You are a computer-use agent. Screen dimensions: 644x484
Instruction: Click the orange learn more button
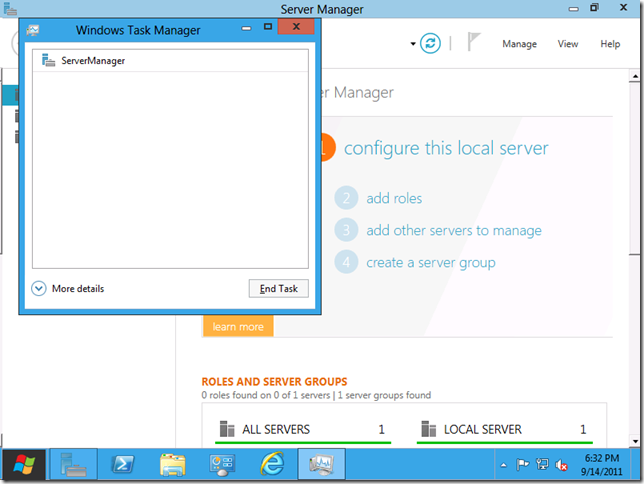coord(238,327)
